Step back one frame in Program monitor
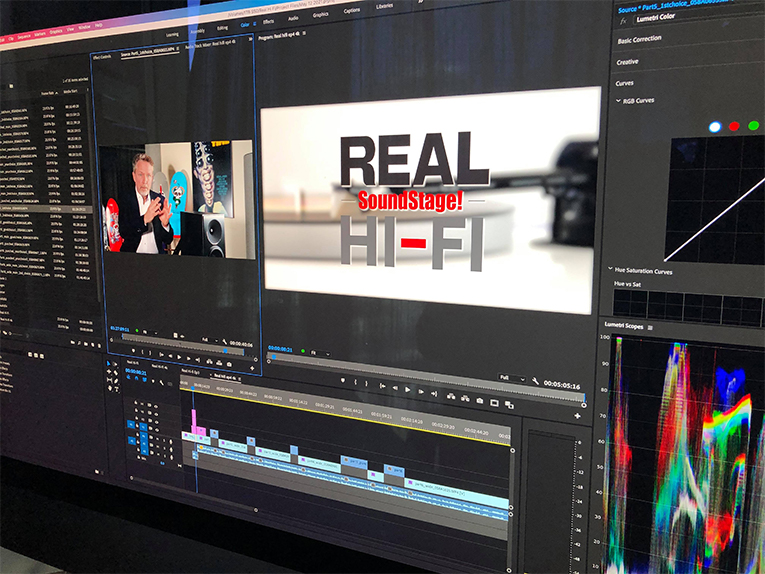The height and width of the screenshot is (574, 765). 395,388
